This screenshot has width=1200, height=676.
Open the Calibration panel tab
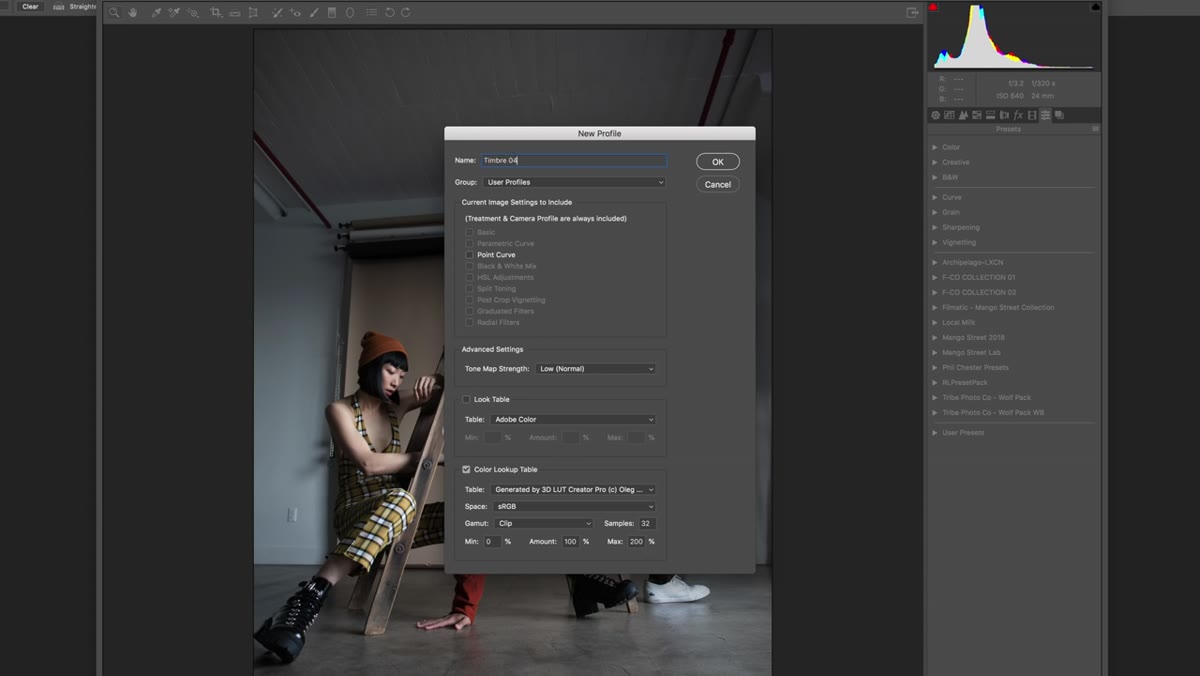tap(1032, 115)
